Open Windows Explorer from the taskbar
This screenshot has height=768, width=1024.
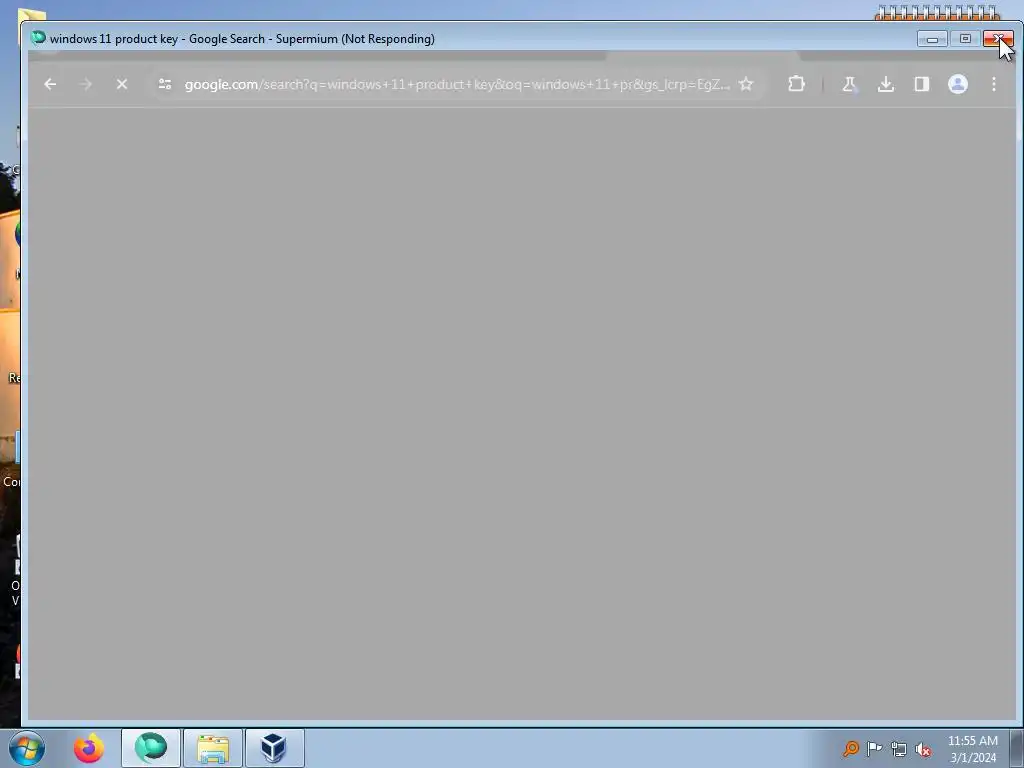click(213, 748)
